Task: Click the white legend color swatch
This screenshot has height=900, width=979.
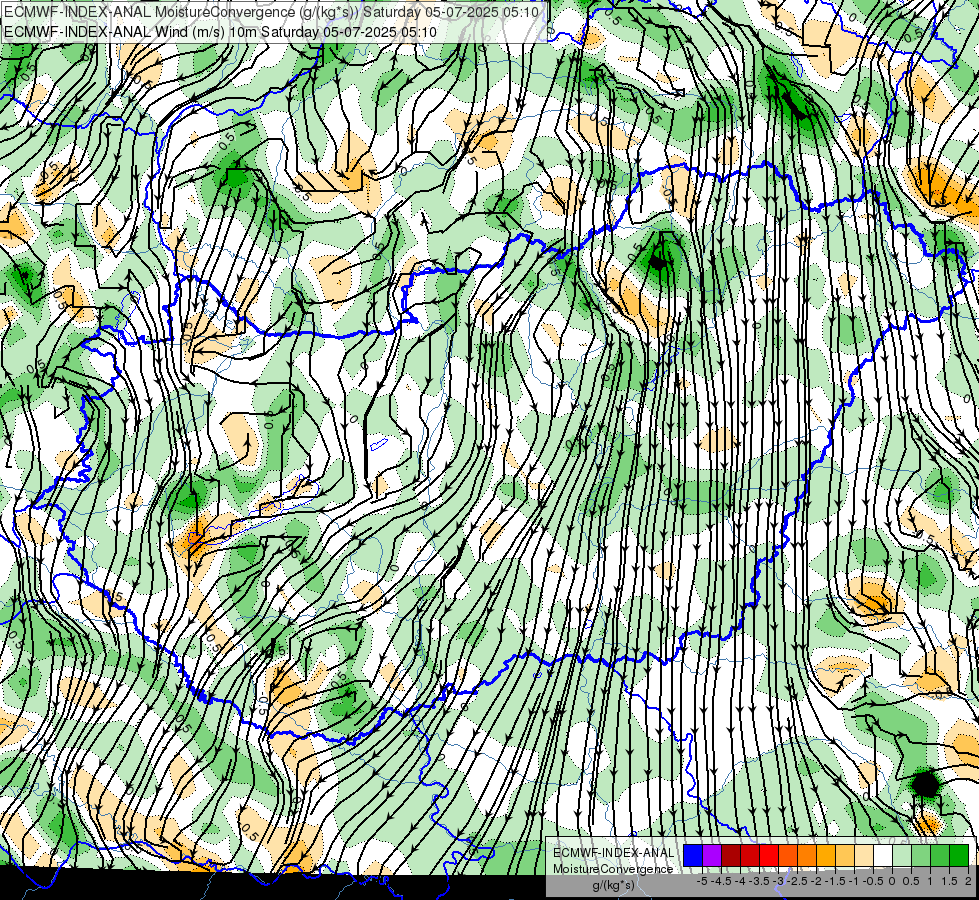Action: pyautogui.click(x=883, y=855)
